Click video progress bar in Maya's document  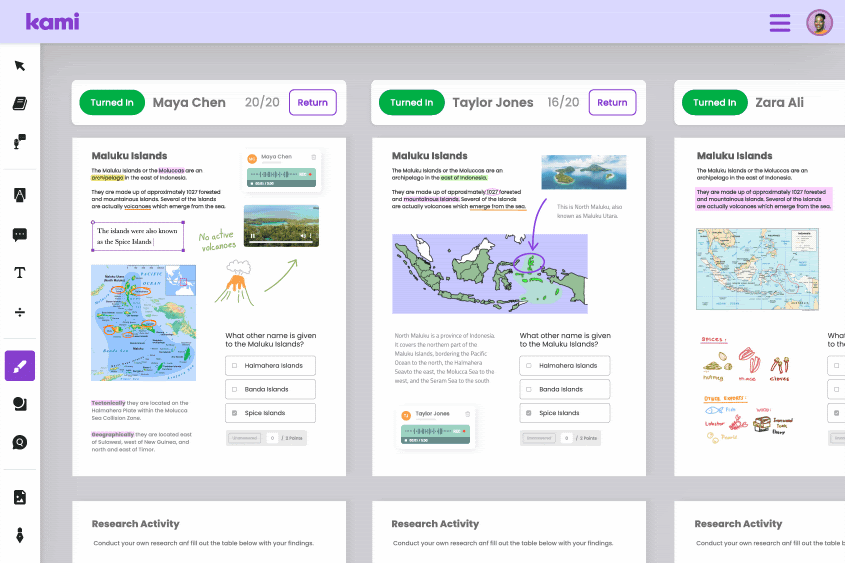coord(281,242)
